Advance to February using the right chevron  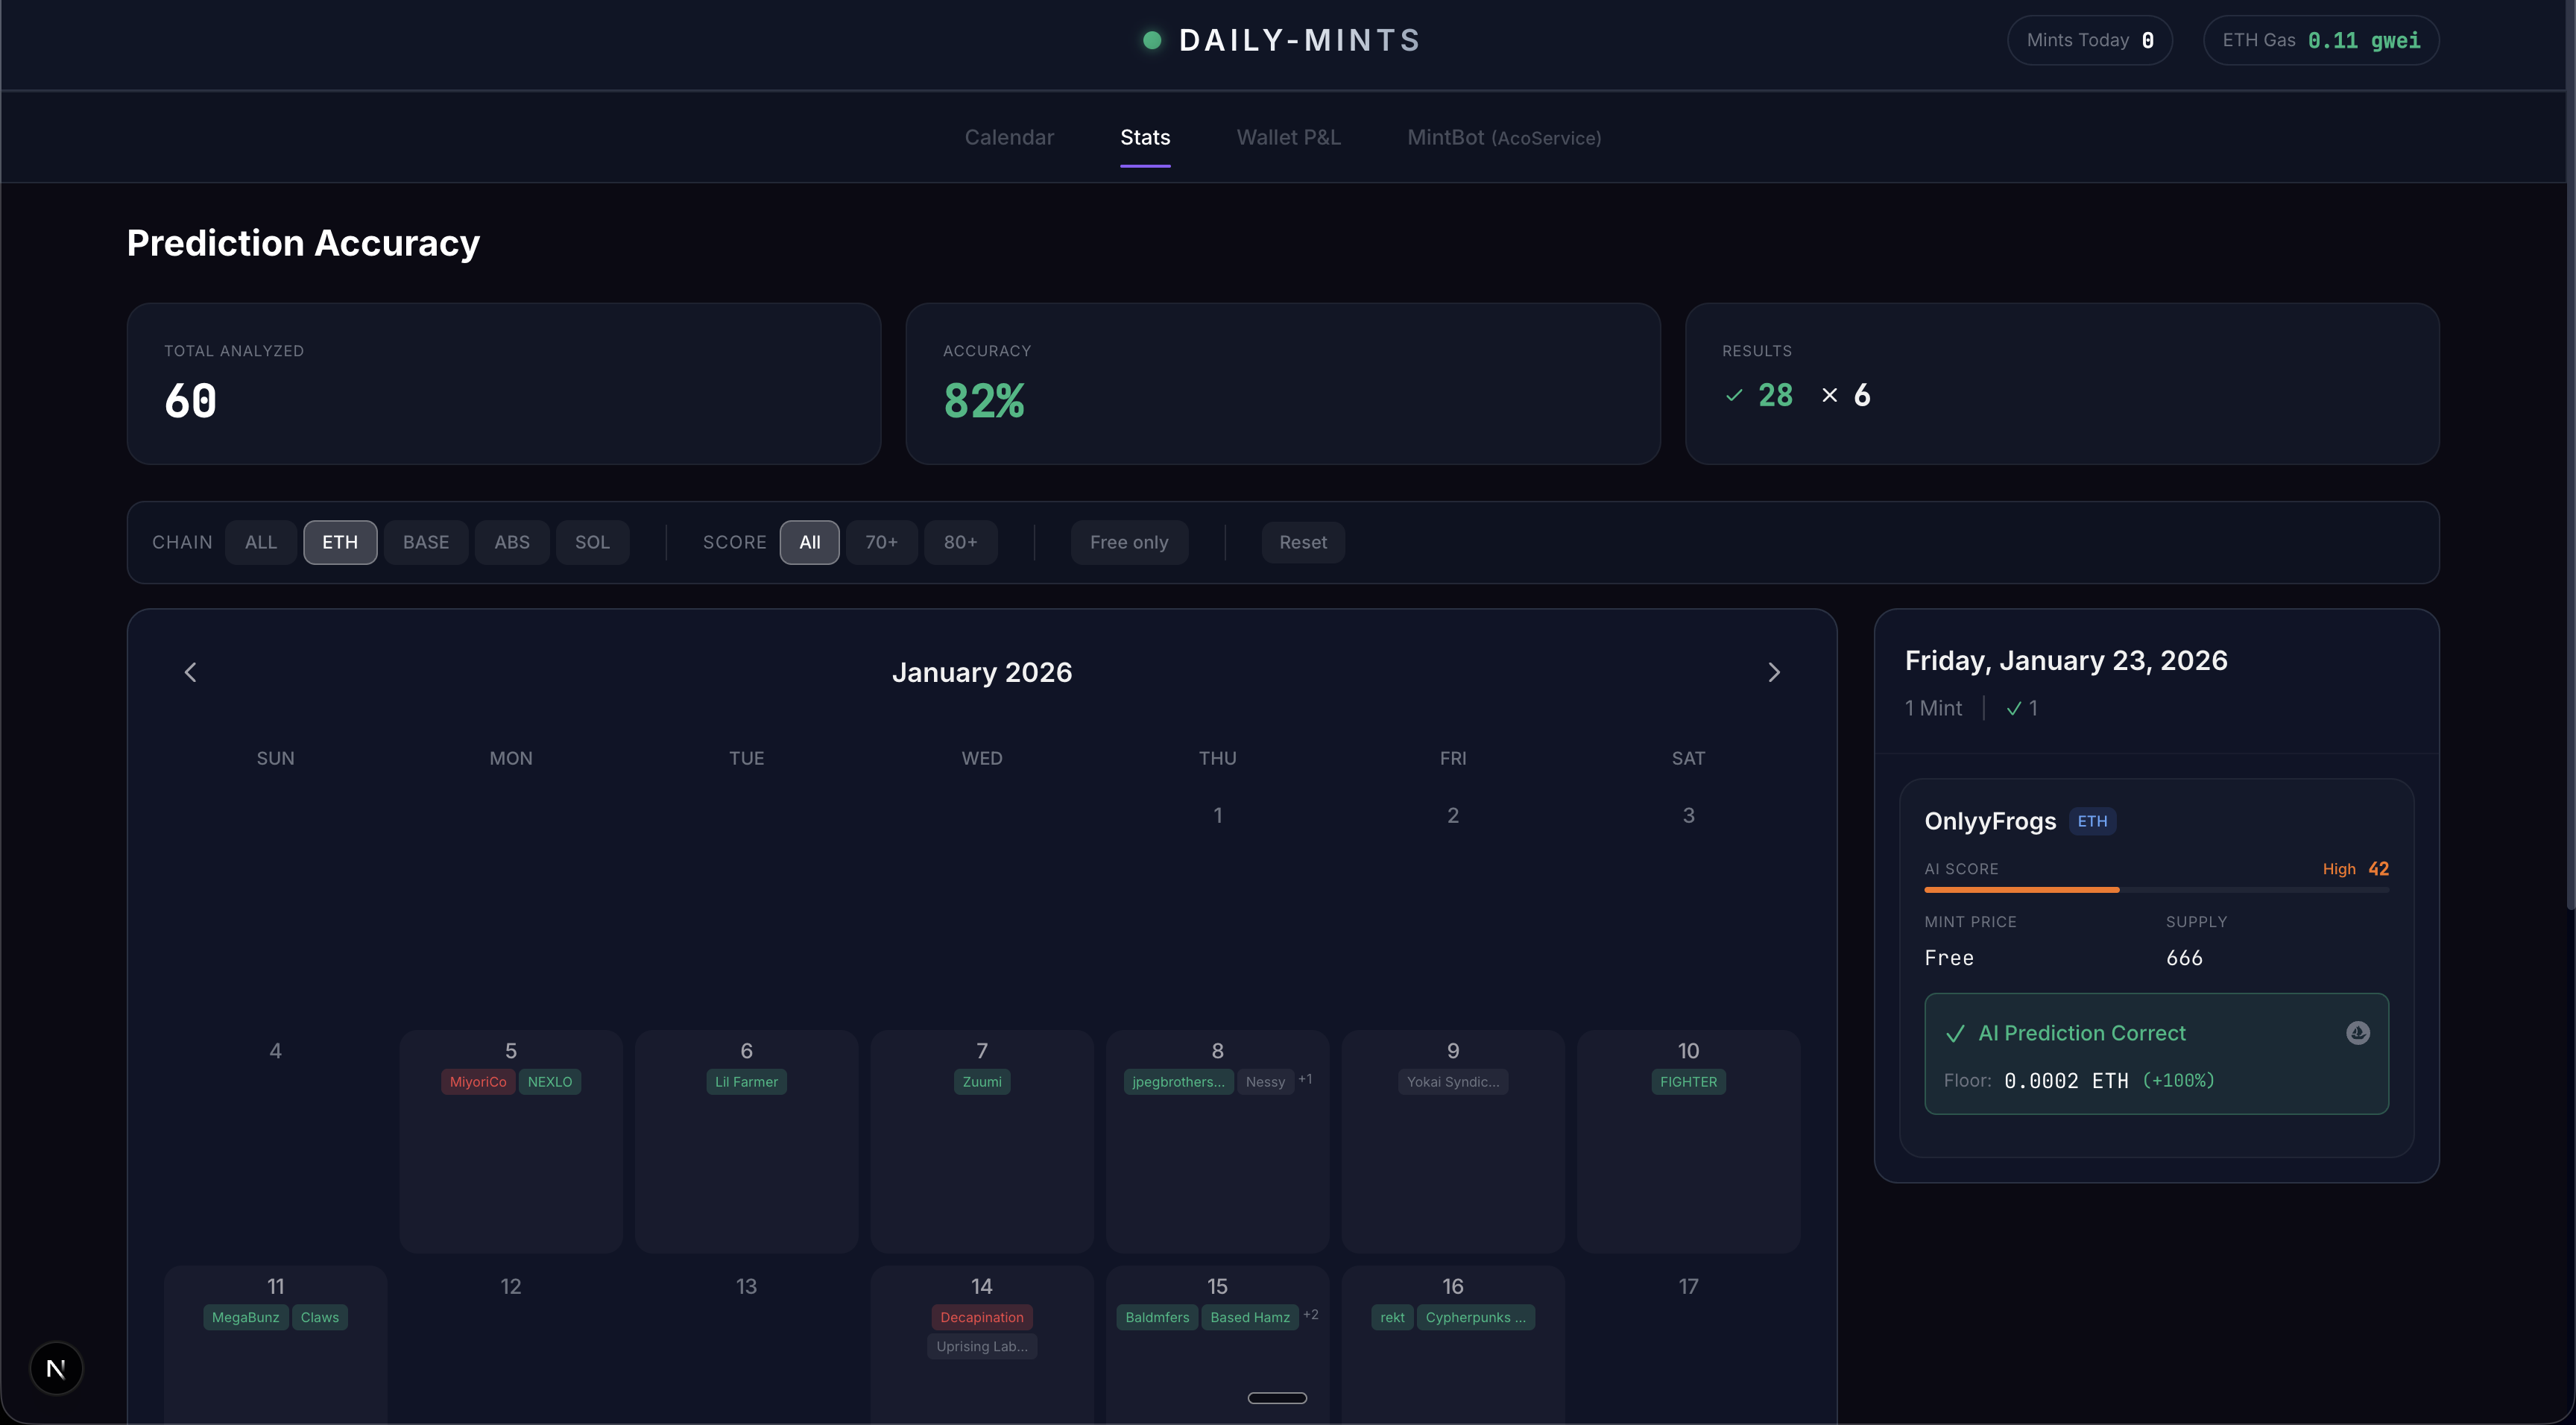point(1774,671)
